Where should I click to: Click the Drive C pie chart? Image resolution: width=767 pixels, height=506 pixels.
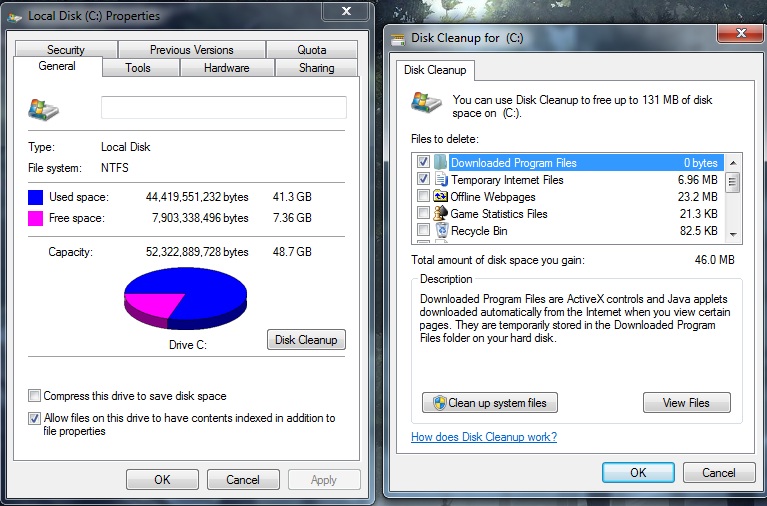[x=185, y=298]
